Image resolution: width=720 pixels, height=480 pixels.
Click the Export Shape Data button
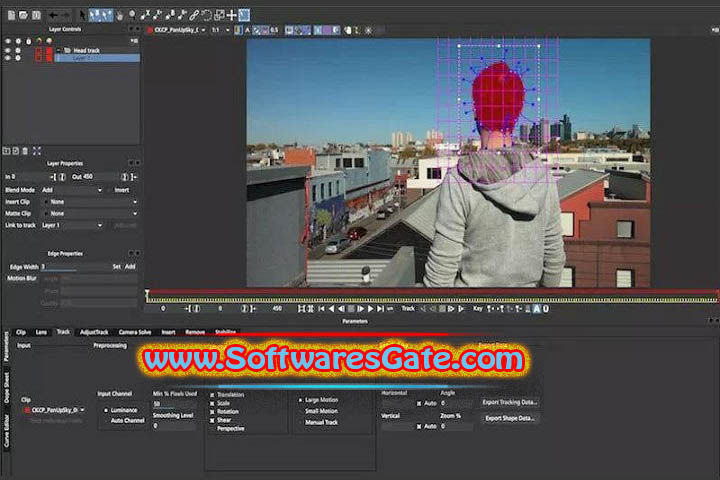(x=510, y=418)
